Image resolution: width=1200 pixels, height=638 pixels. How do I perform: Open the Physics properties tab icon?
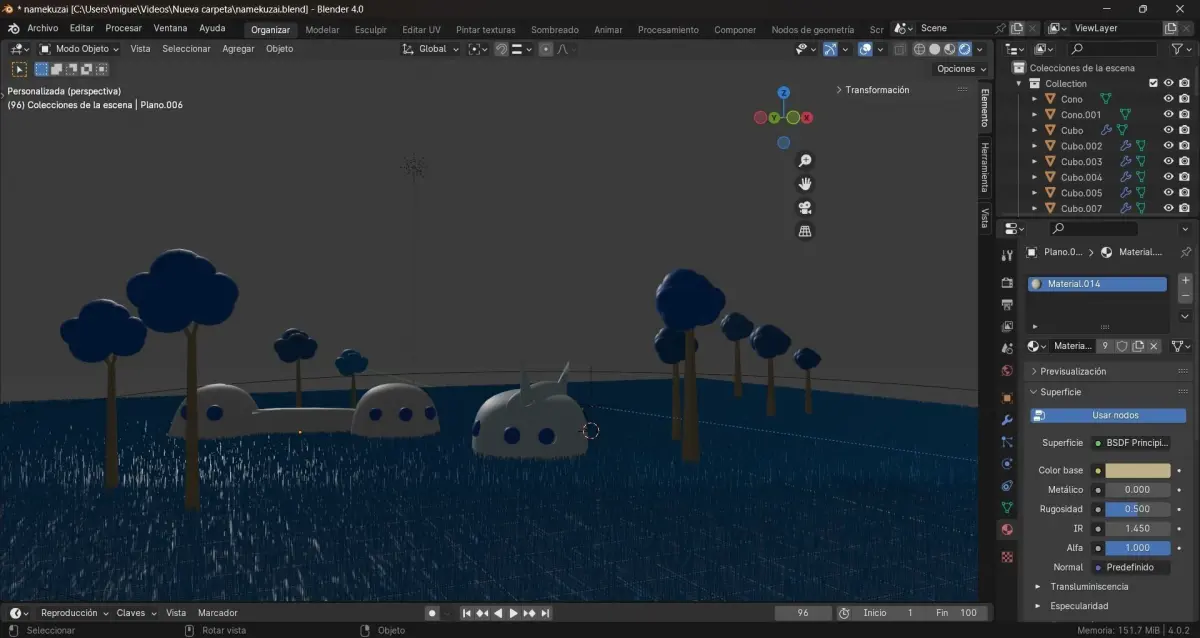(1007, 464)
